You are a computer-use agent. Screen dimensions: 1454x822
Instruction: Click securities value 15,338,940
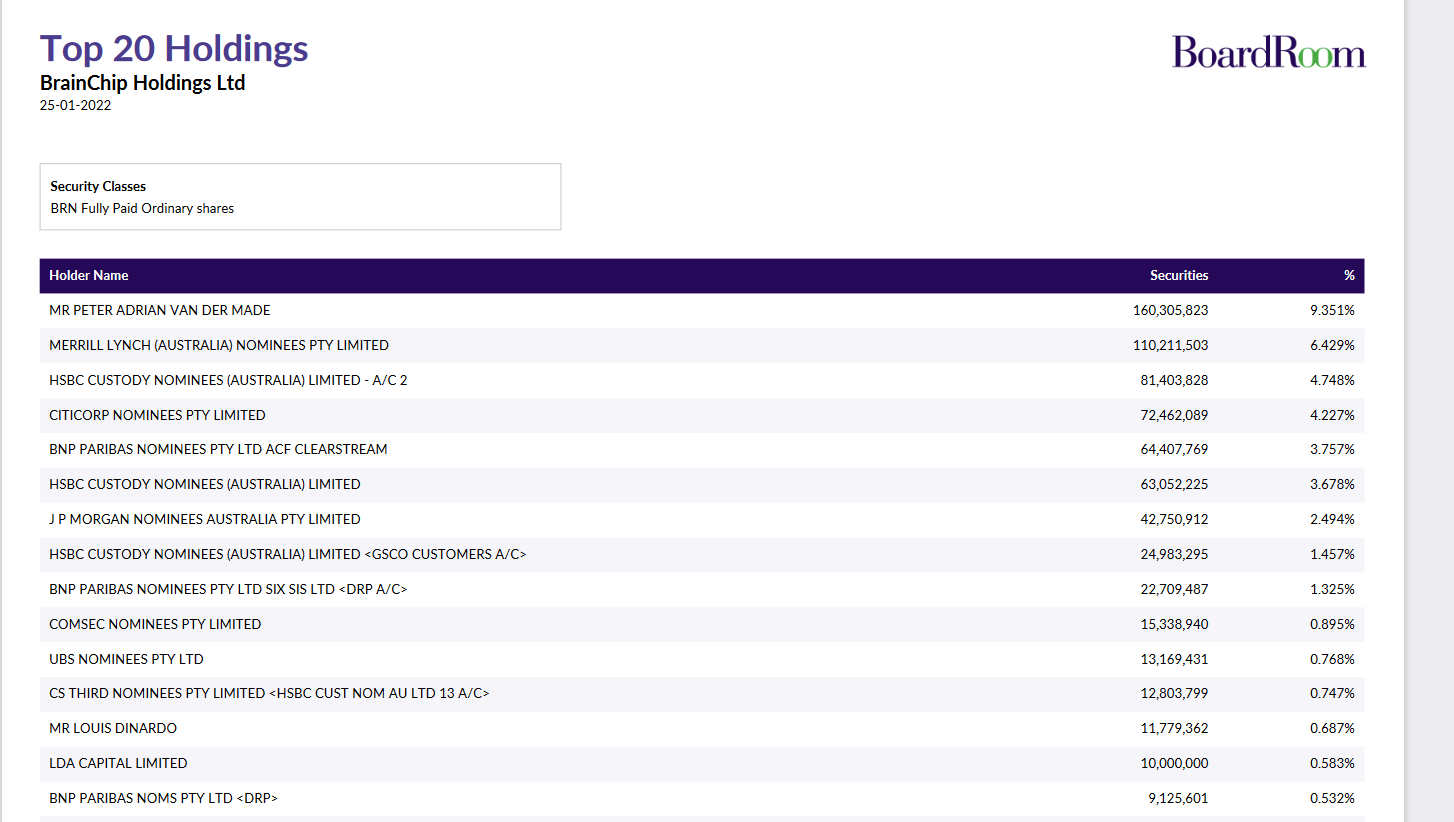(1174, 624)
